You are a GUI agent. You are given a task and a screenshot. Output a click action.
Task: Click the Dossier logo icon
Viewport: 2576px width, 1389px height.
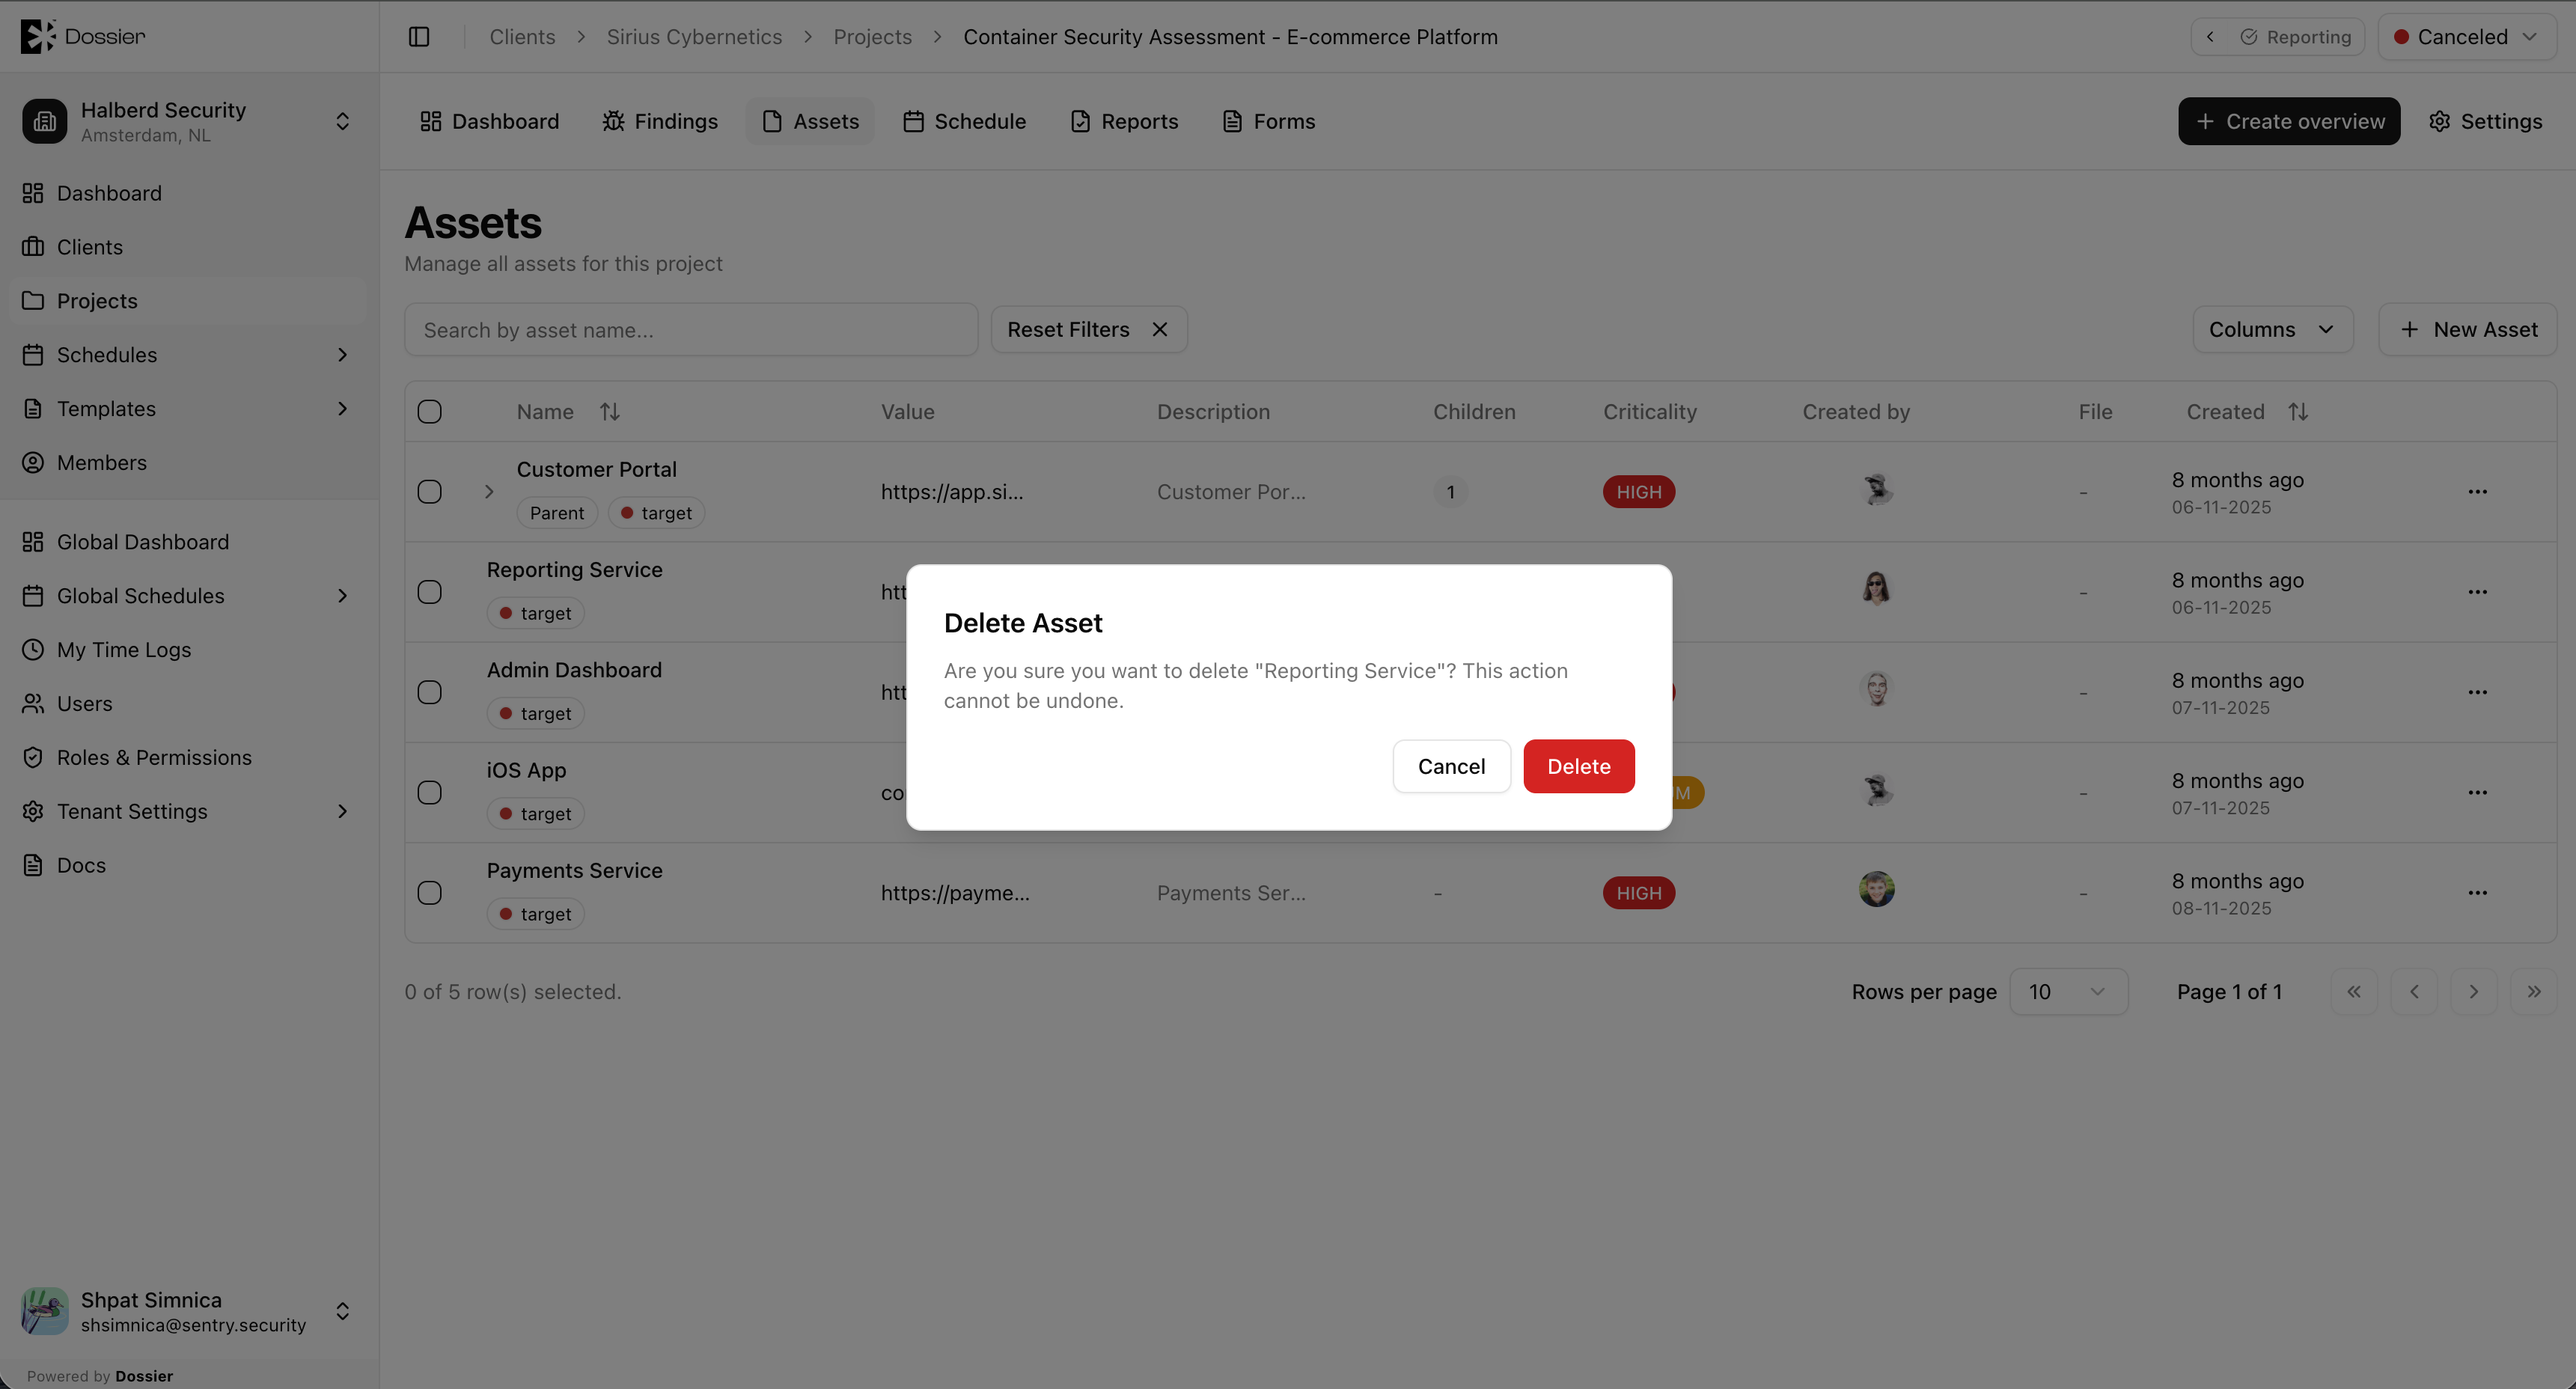point(37,36)
